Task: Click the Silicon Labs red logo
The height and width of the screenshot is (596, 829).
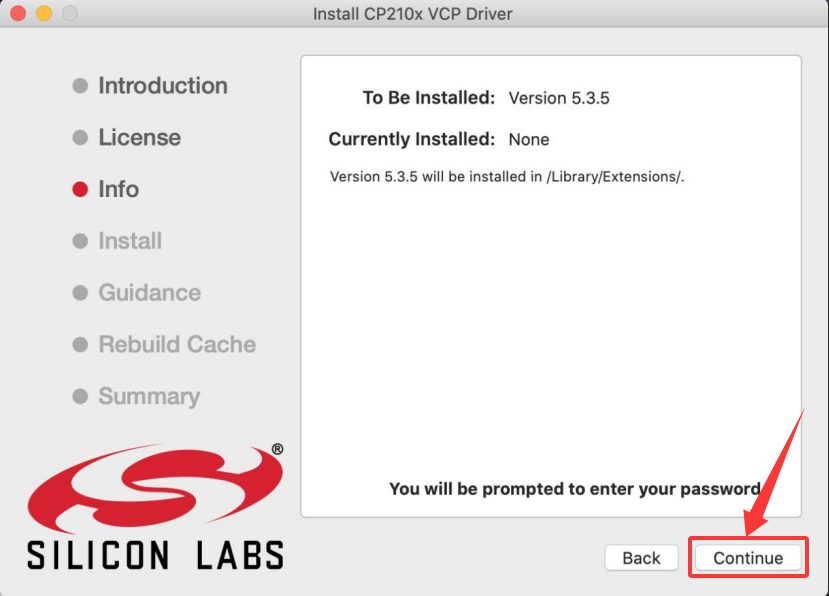Action: [x=155, y=488]
